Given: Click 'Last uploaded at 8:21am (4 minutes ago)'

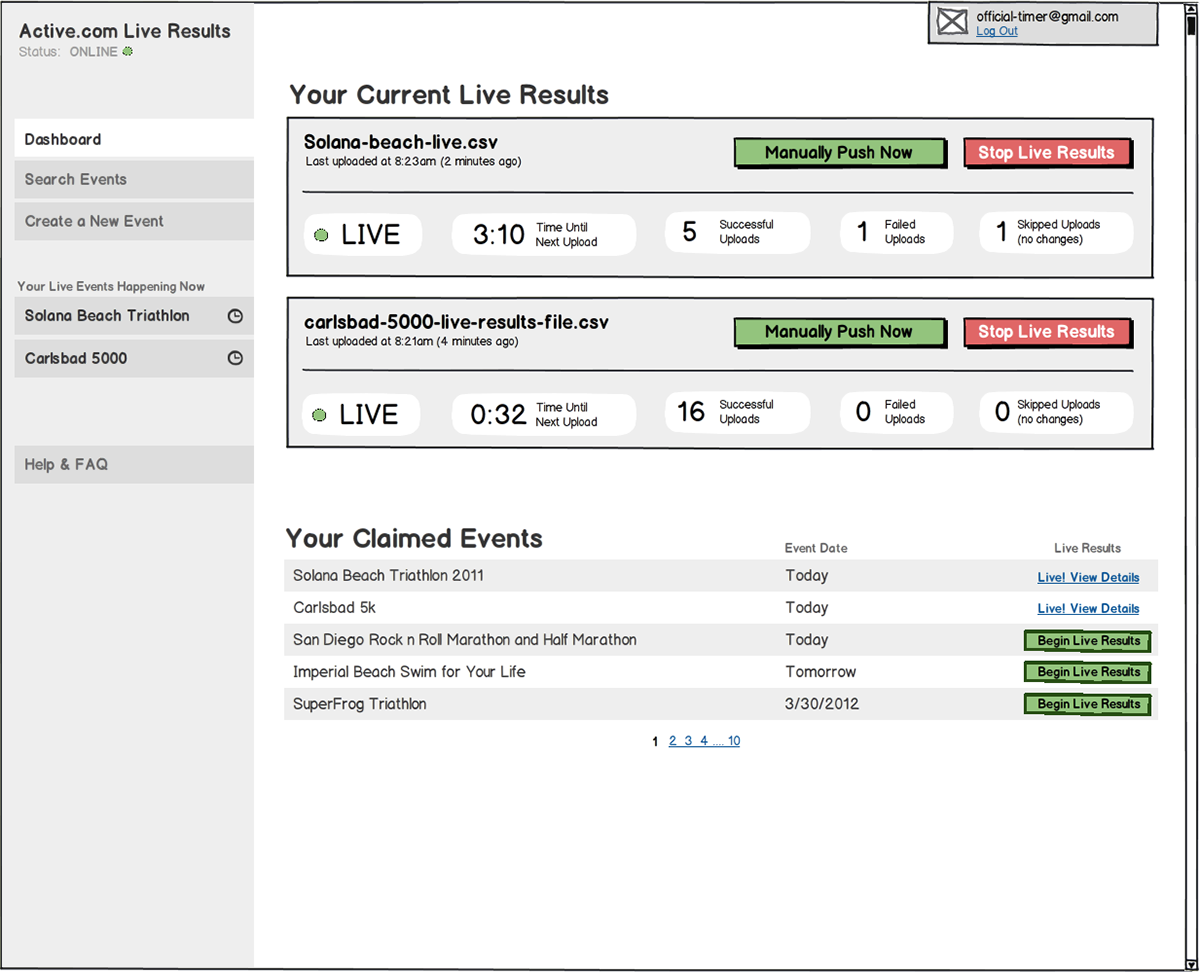Looking at the screenshot, I should coord(412,341).
